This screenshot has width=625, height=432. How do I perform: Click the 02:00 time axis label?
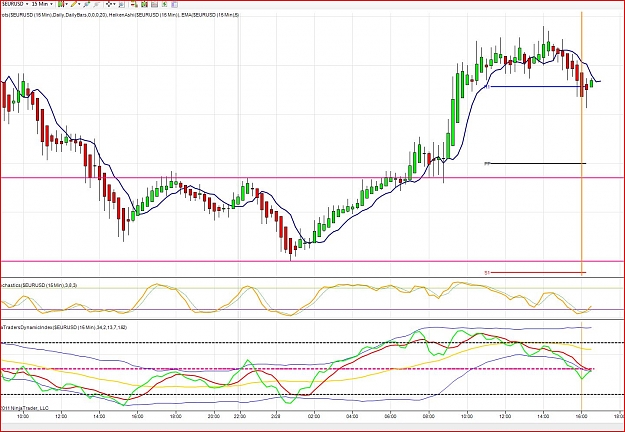(314, 416)
